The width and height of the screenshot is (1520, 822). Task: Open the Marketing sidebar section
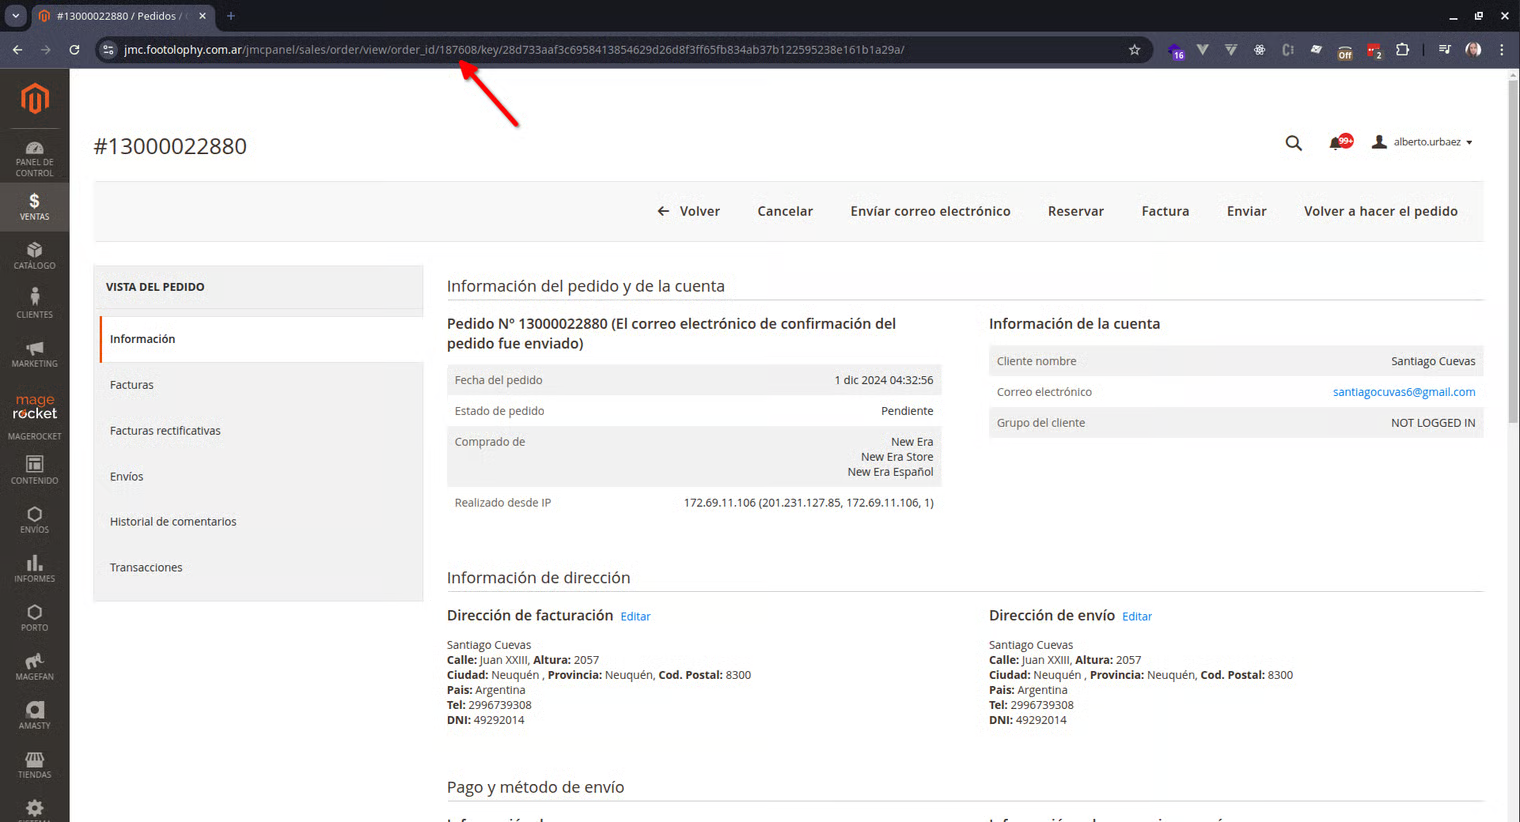click(34, 353)
